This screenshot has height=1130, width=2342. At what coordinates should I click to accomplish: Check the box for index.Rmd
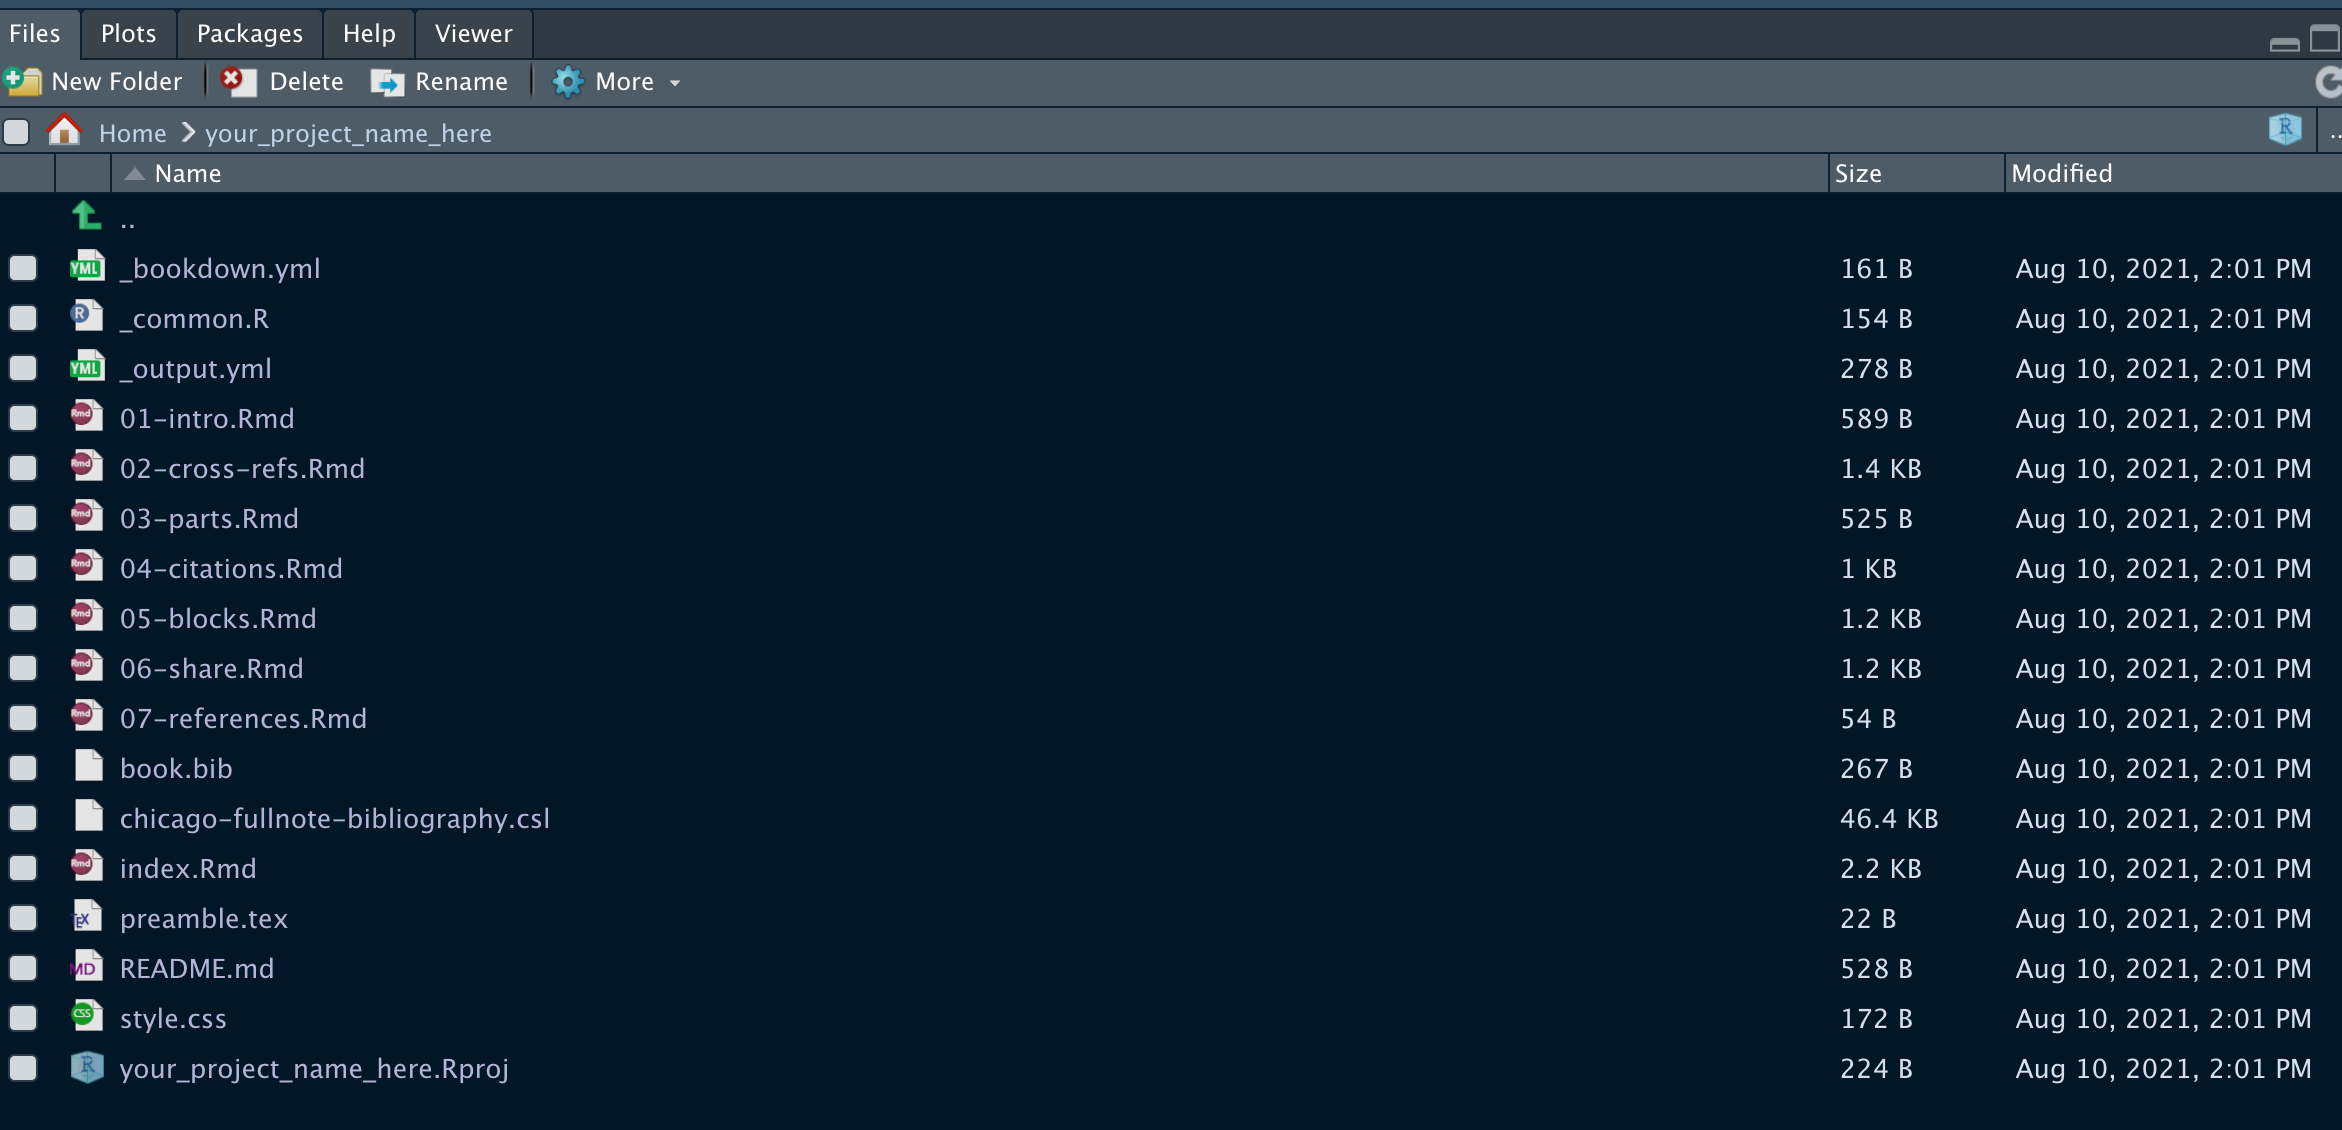[23, 868]
